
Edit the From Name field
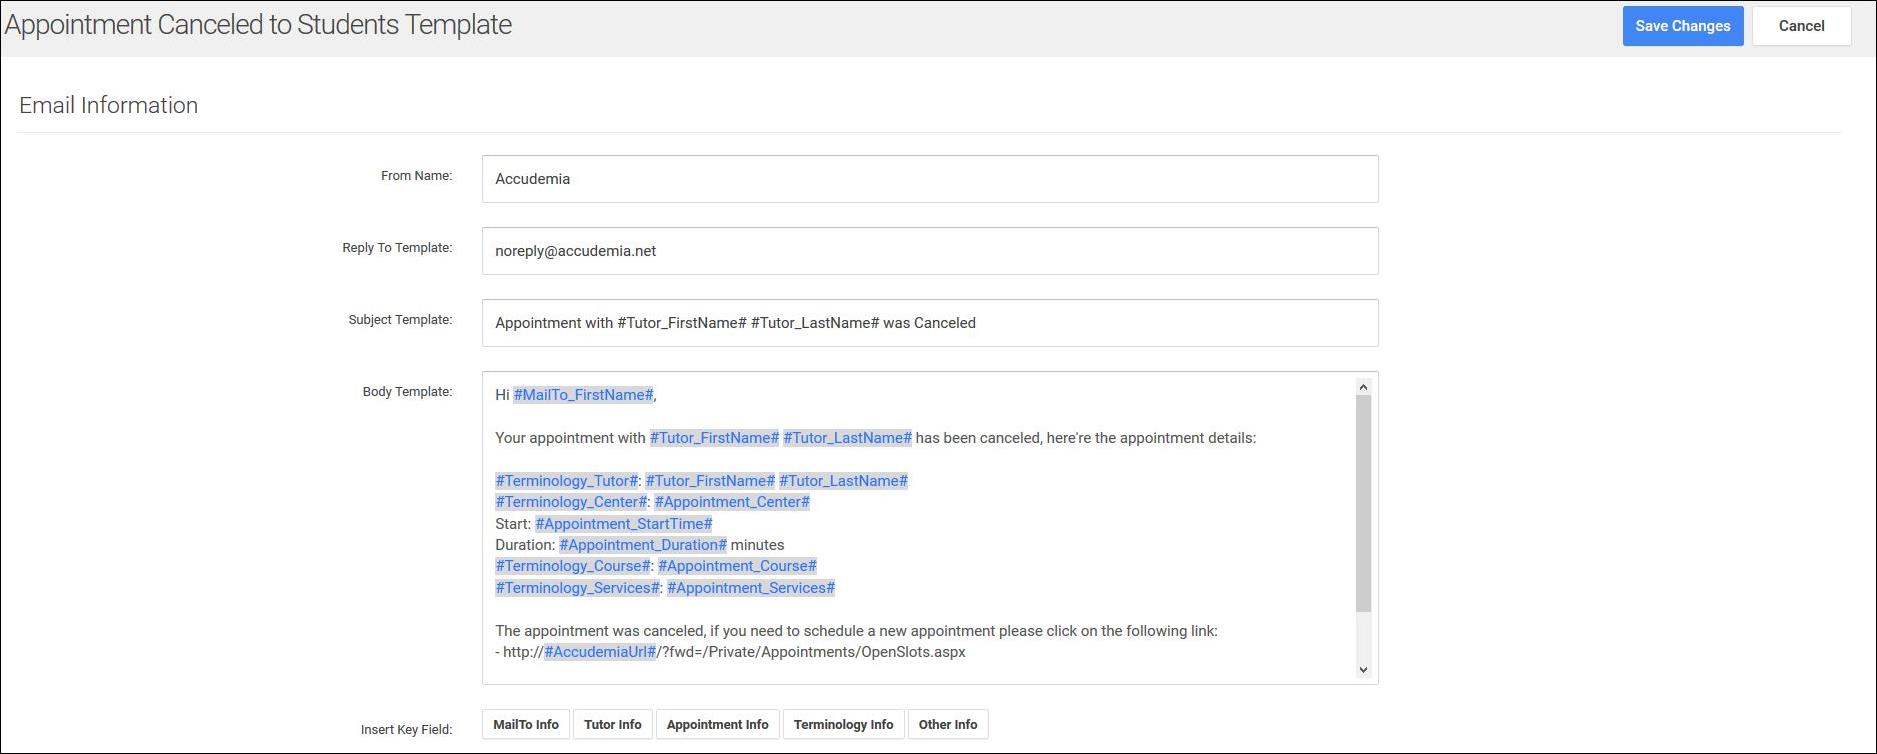pyautogui.click(x=930, y=179)
